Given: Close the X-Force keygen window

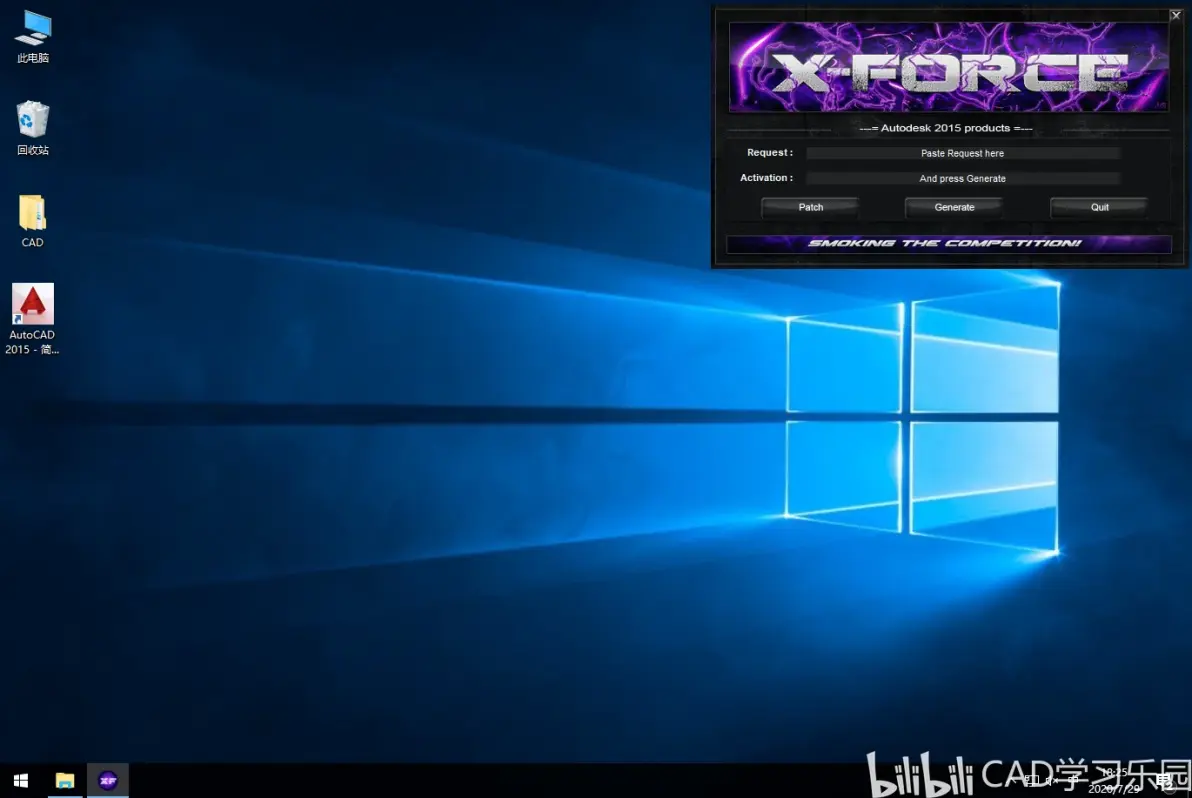Looking at the screenshot, I should pyautogui.click(x=1175, y=15).
